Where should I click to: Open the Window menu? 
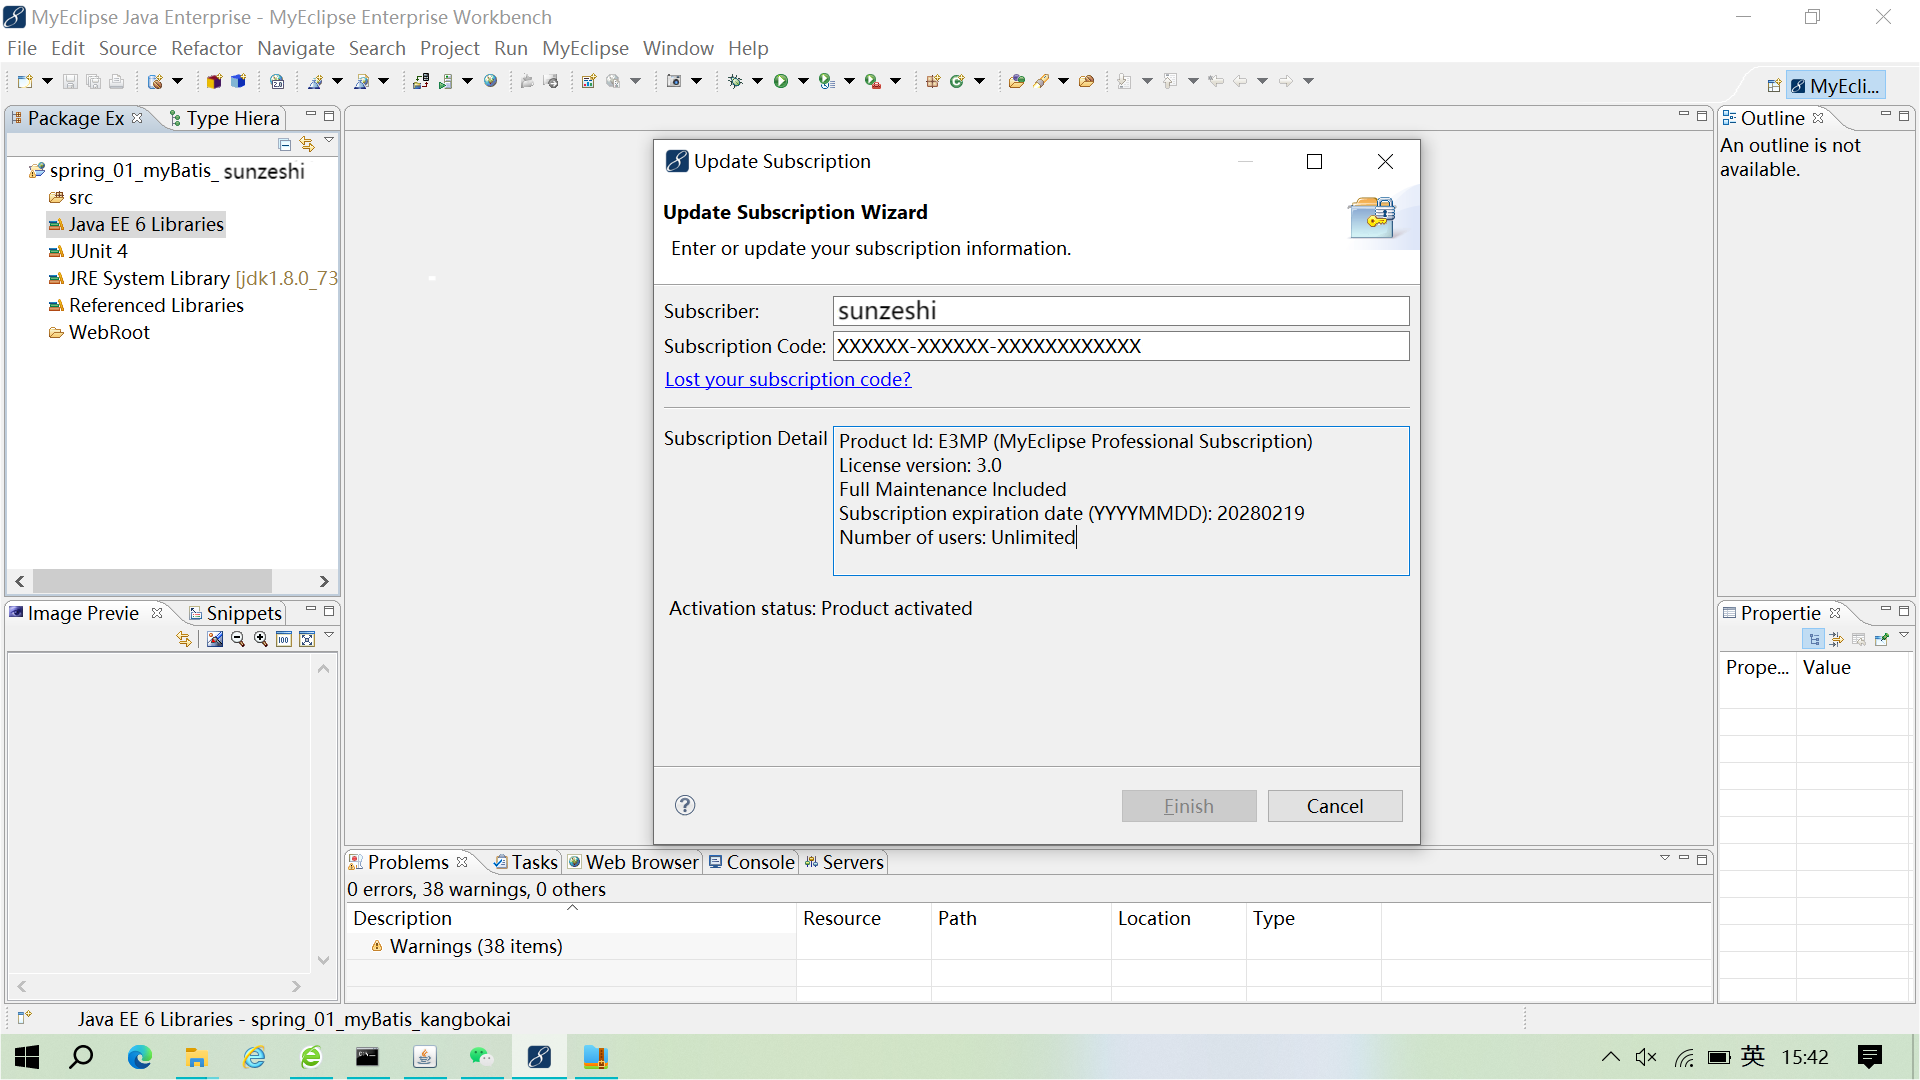pyautogui.click(x=678, y=48)
